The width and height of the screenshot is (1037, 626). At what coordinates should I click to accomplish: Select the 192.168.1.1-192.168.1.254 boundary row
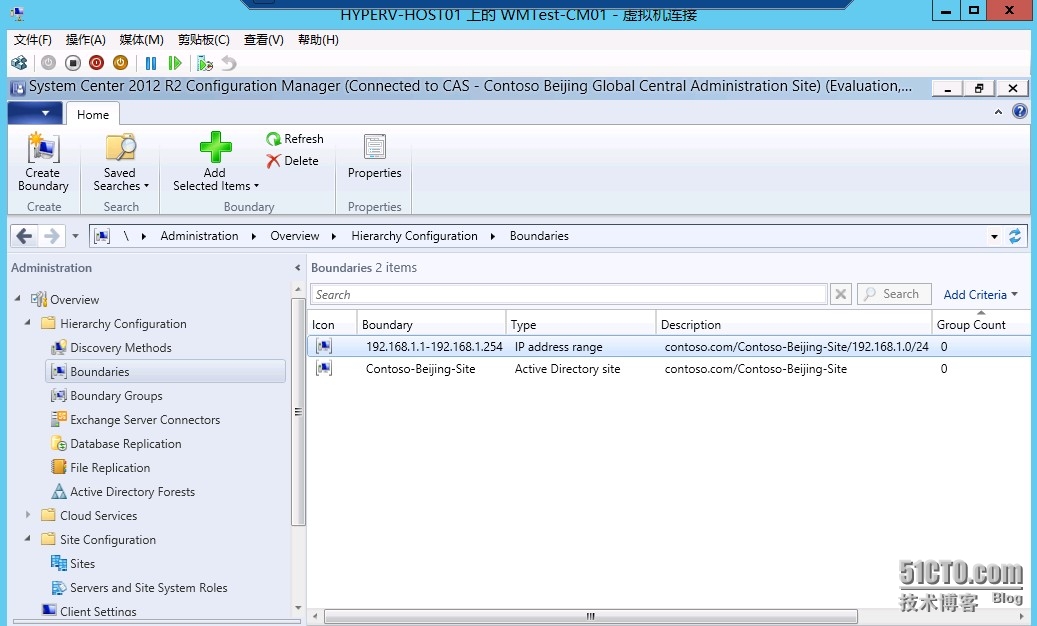(669, 346)
